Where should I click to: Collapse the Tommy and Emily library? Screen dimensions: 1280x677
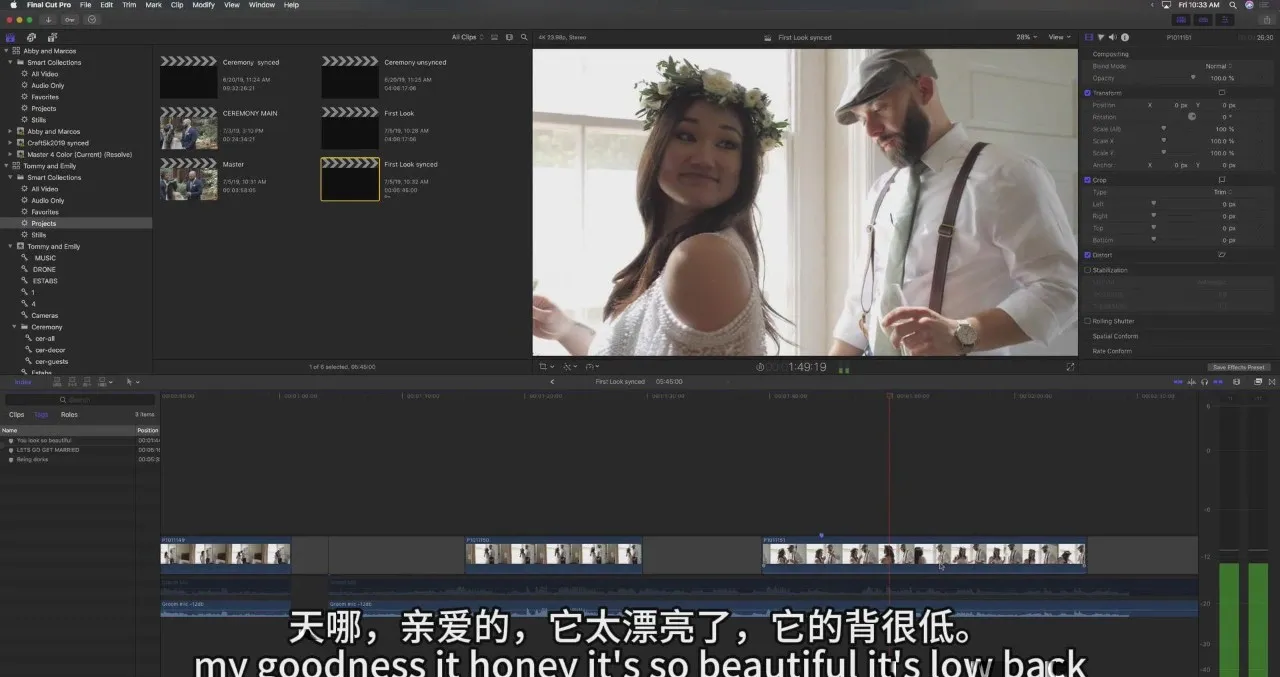coord(6,166)
